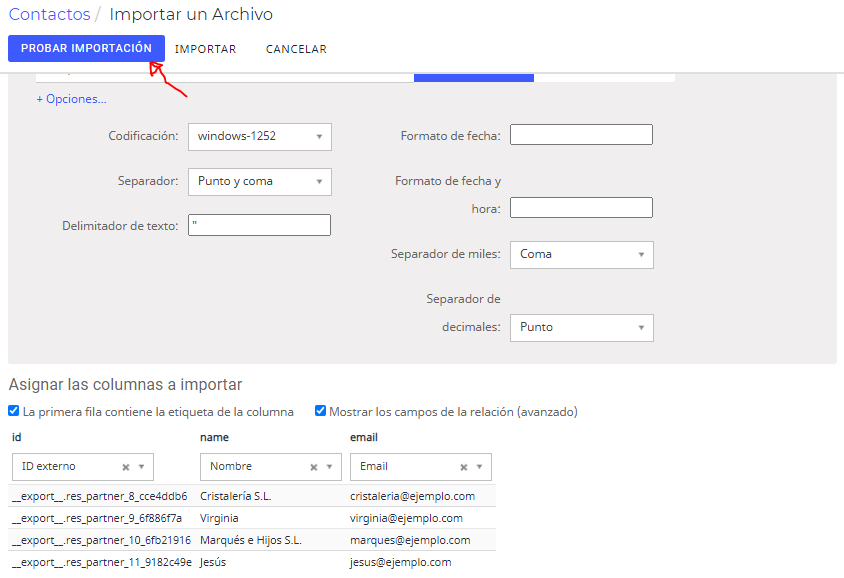Open the Separador de miles dropdown
The height and width of the screenshot is (578, 844).
[x=582, y=255]
